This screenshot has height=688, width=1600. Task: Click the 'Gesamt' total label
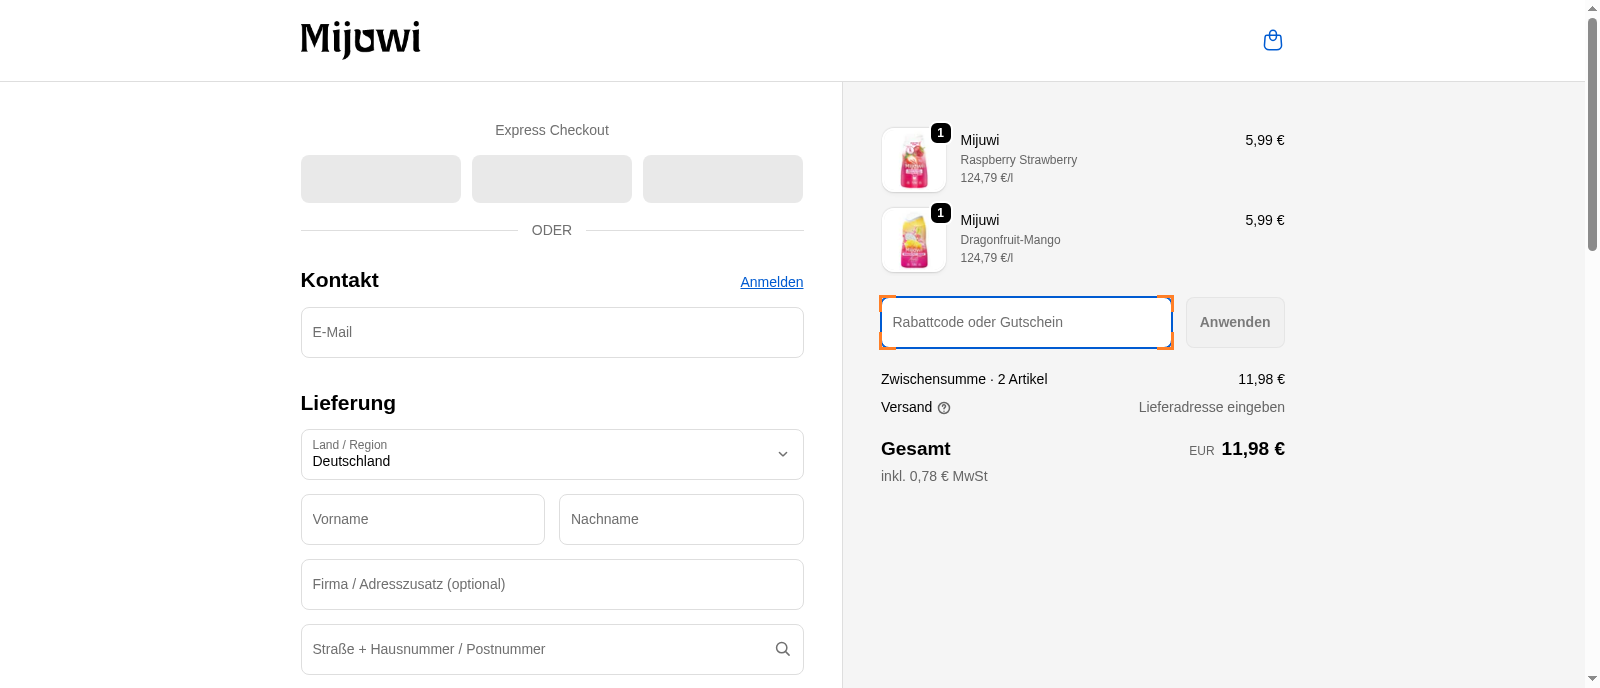915,449
